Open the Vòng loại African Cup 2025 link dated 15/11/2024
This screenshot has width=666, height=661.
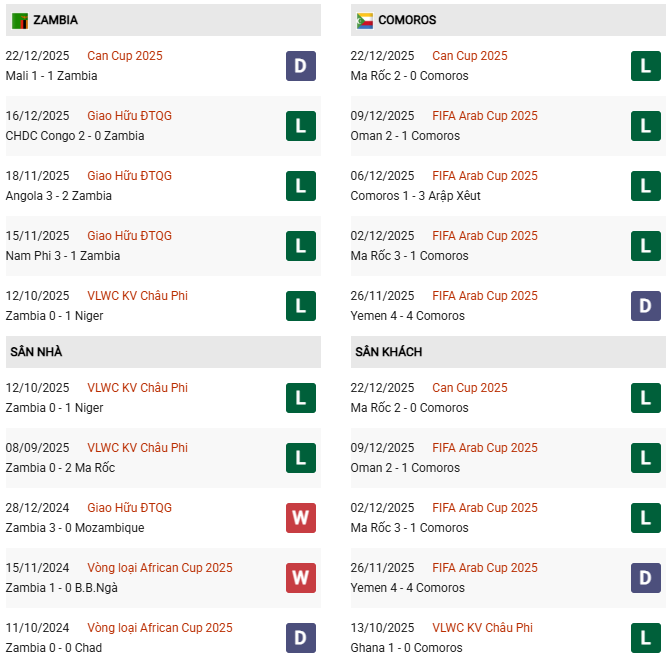(160, 568)
